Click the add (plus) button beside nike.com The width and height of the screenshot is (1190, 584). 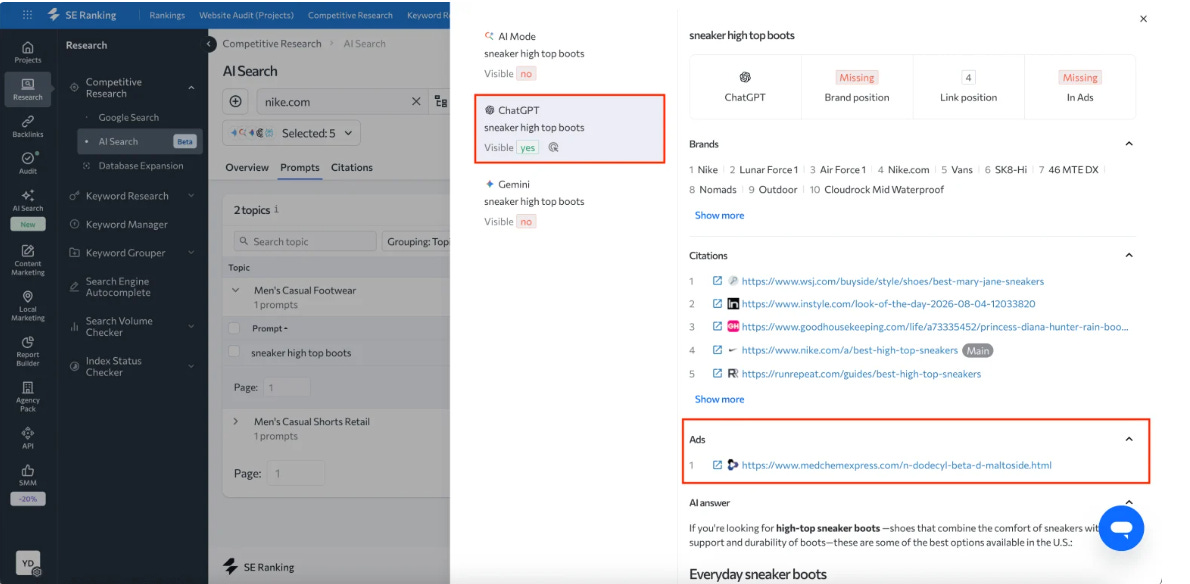point(235,102)
